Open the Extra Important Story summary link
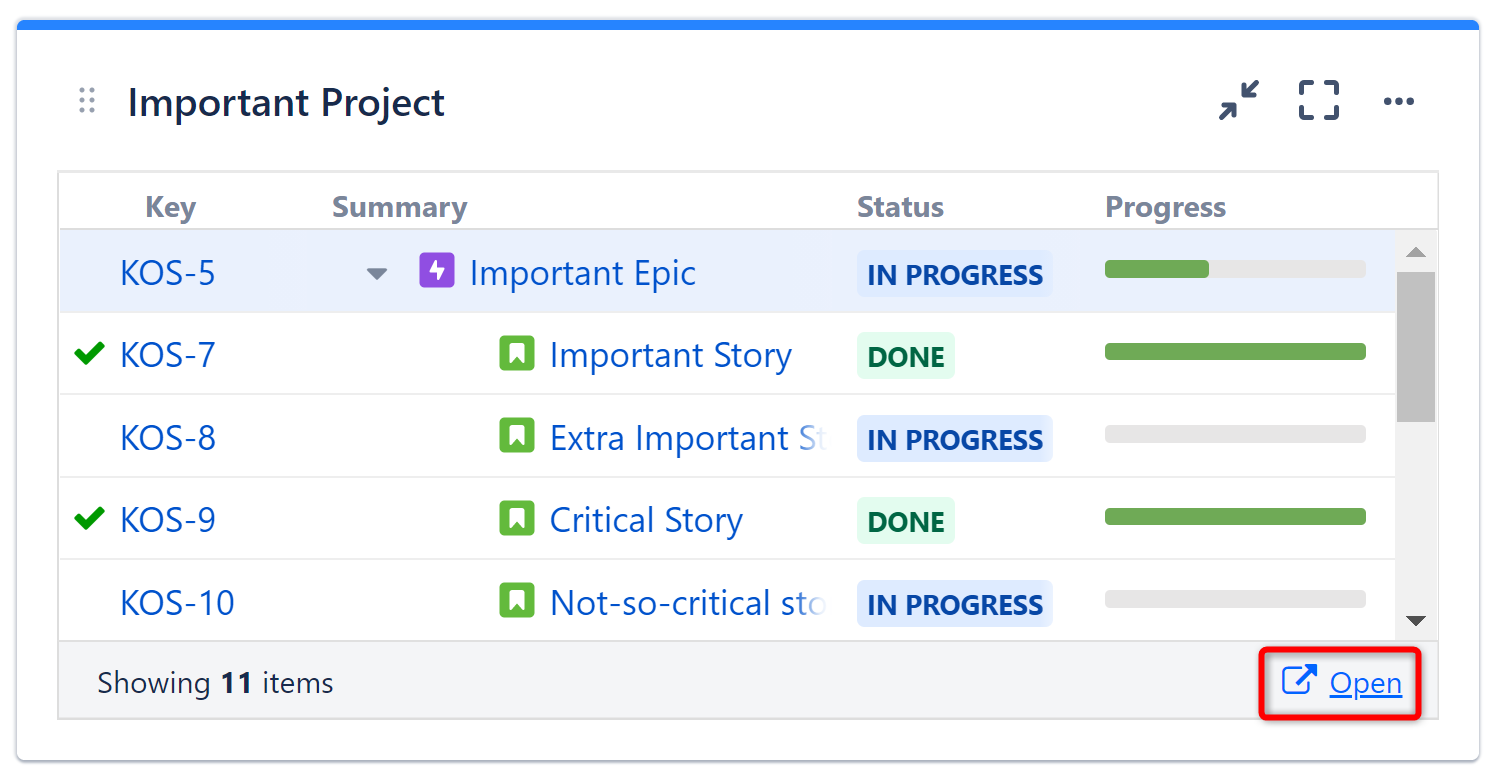 pyautogui.click(x=687, y=438)
